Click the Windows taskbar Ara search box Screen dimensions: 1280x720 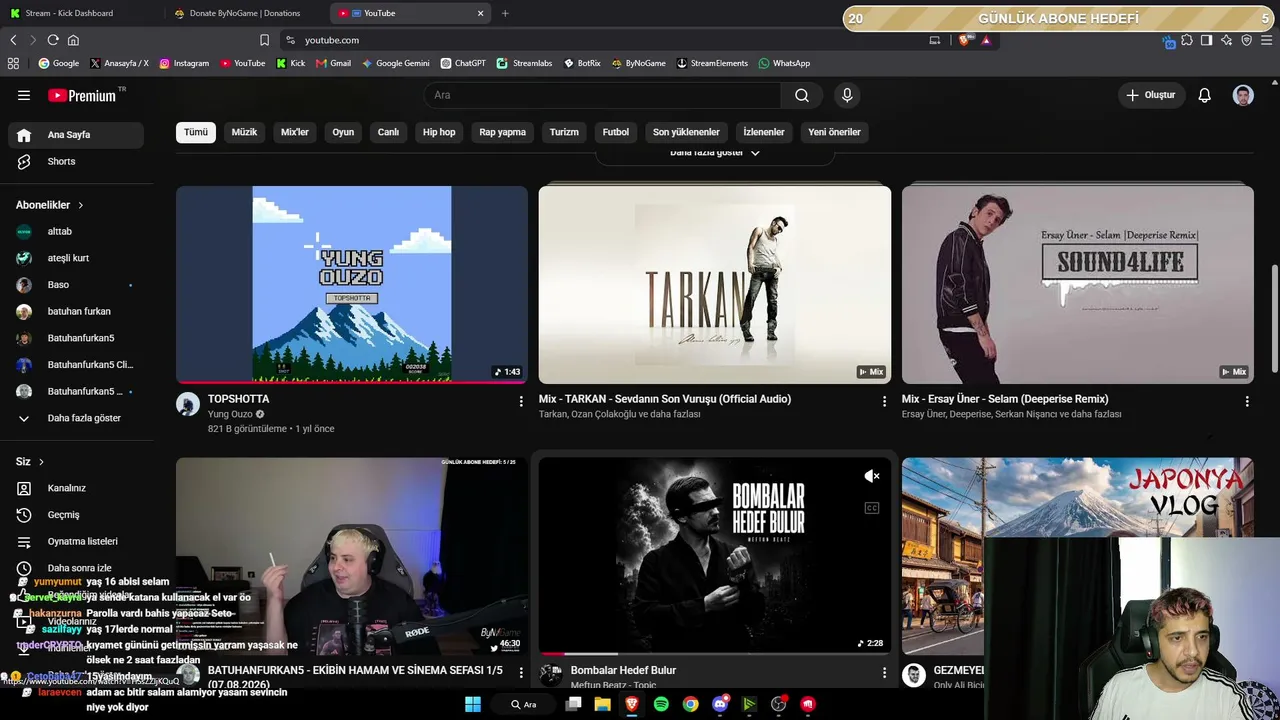click(x=525, y=704)
